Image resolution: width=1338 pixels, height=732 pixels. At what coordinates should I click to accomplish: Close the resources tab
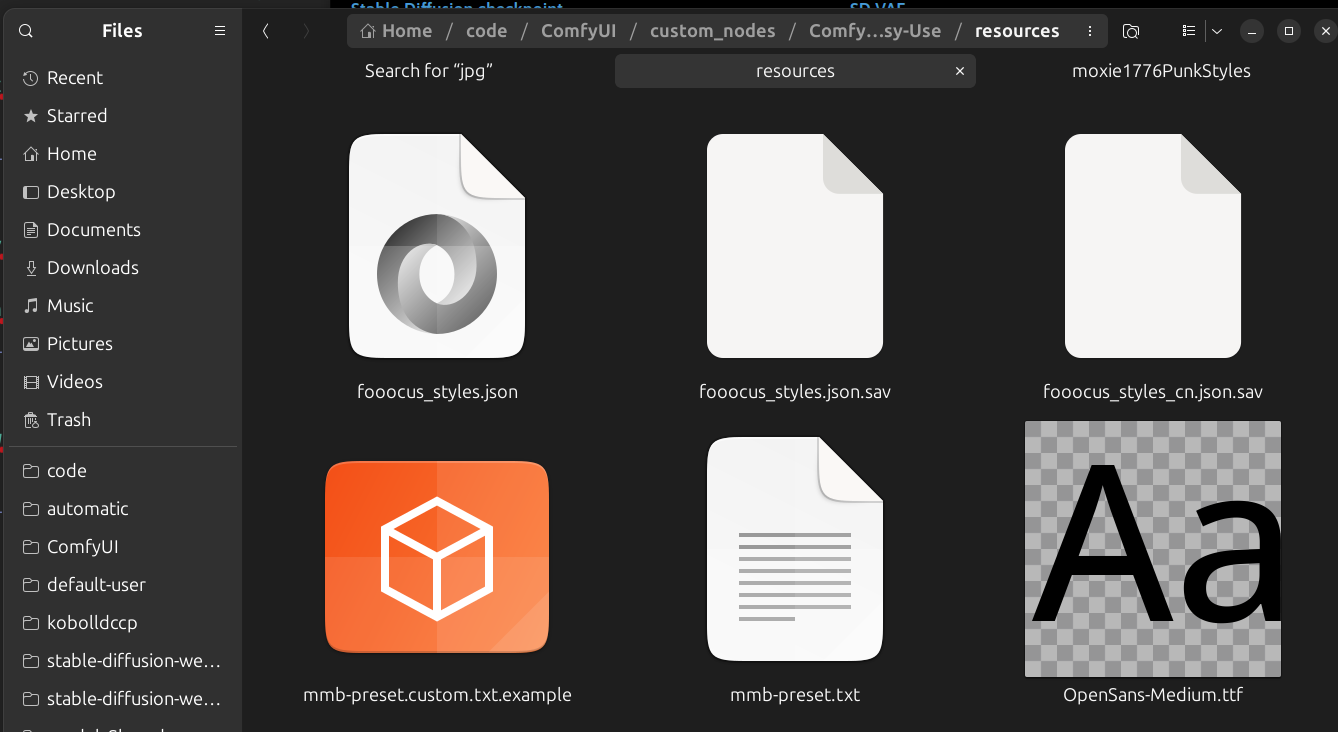(960, 71)
